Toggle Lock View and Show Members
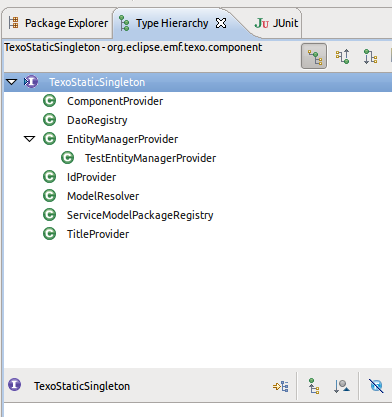Screen dimensions: 392x417 281,386
